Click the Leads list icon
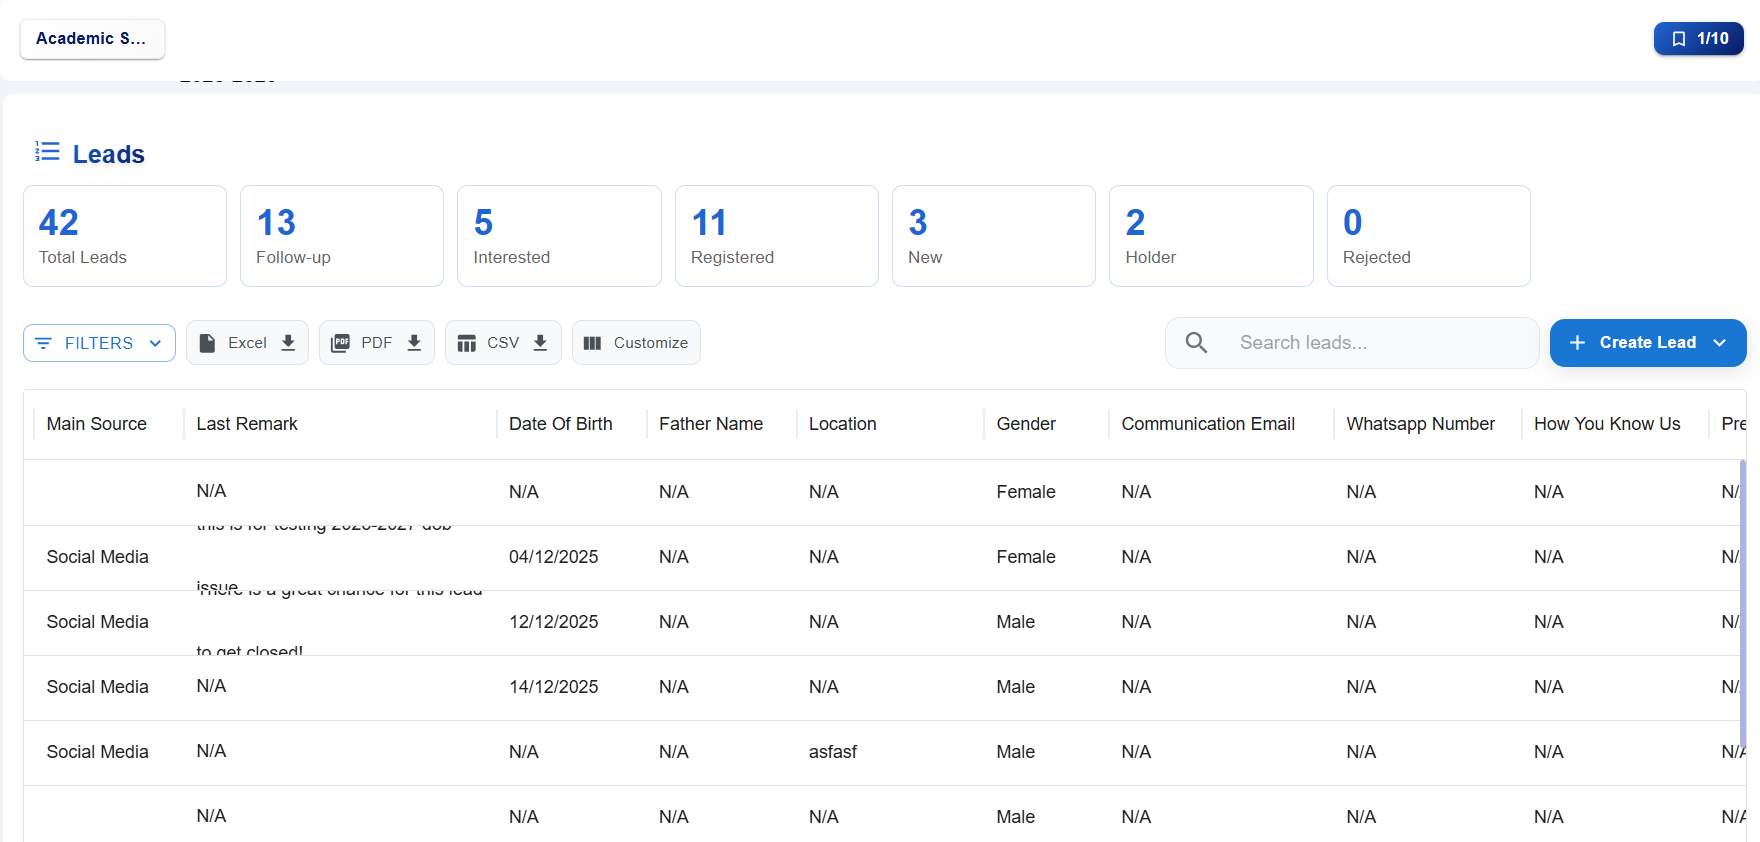This screenshot has height=842, width=1760. (x=47, y=152)
